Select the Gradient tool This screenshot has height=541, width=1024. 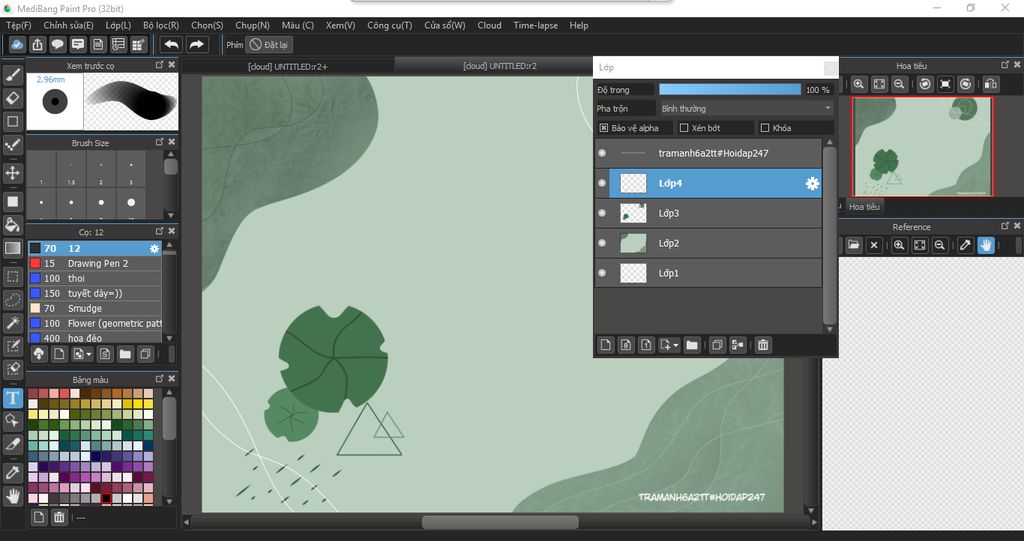[12, 248]
